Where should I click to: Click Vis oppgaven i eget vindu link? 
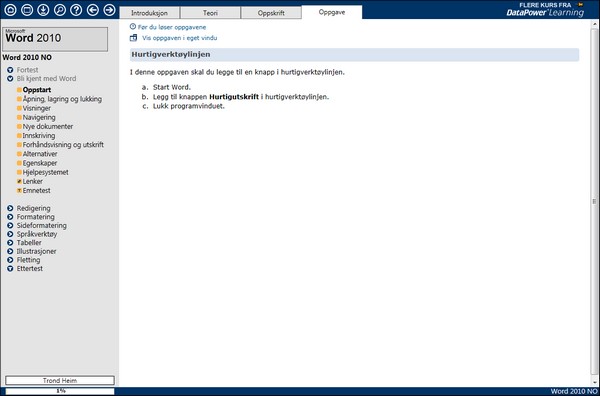pos(179,38)
